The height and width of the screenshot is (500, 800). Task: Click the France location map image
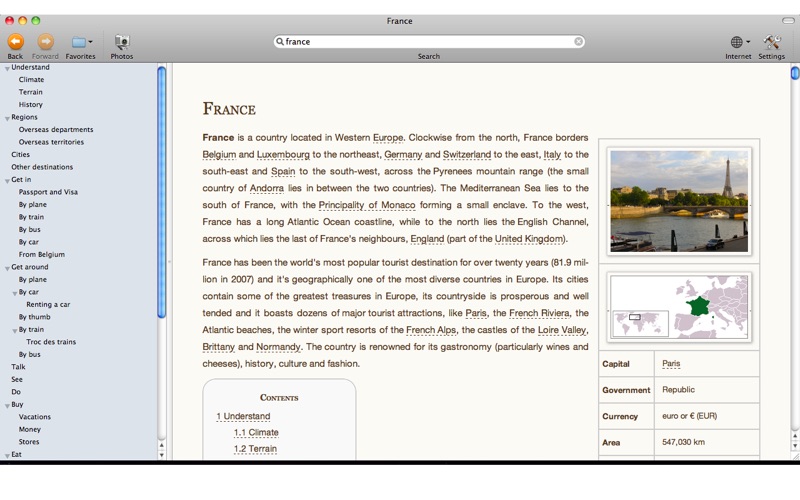coord(679,307)
